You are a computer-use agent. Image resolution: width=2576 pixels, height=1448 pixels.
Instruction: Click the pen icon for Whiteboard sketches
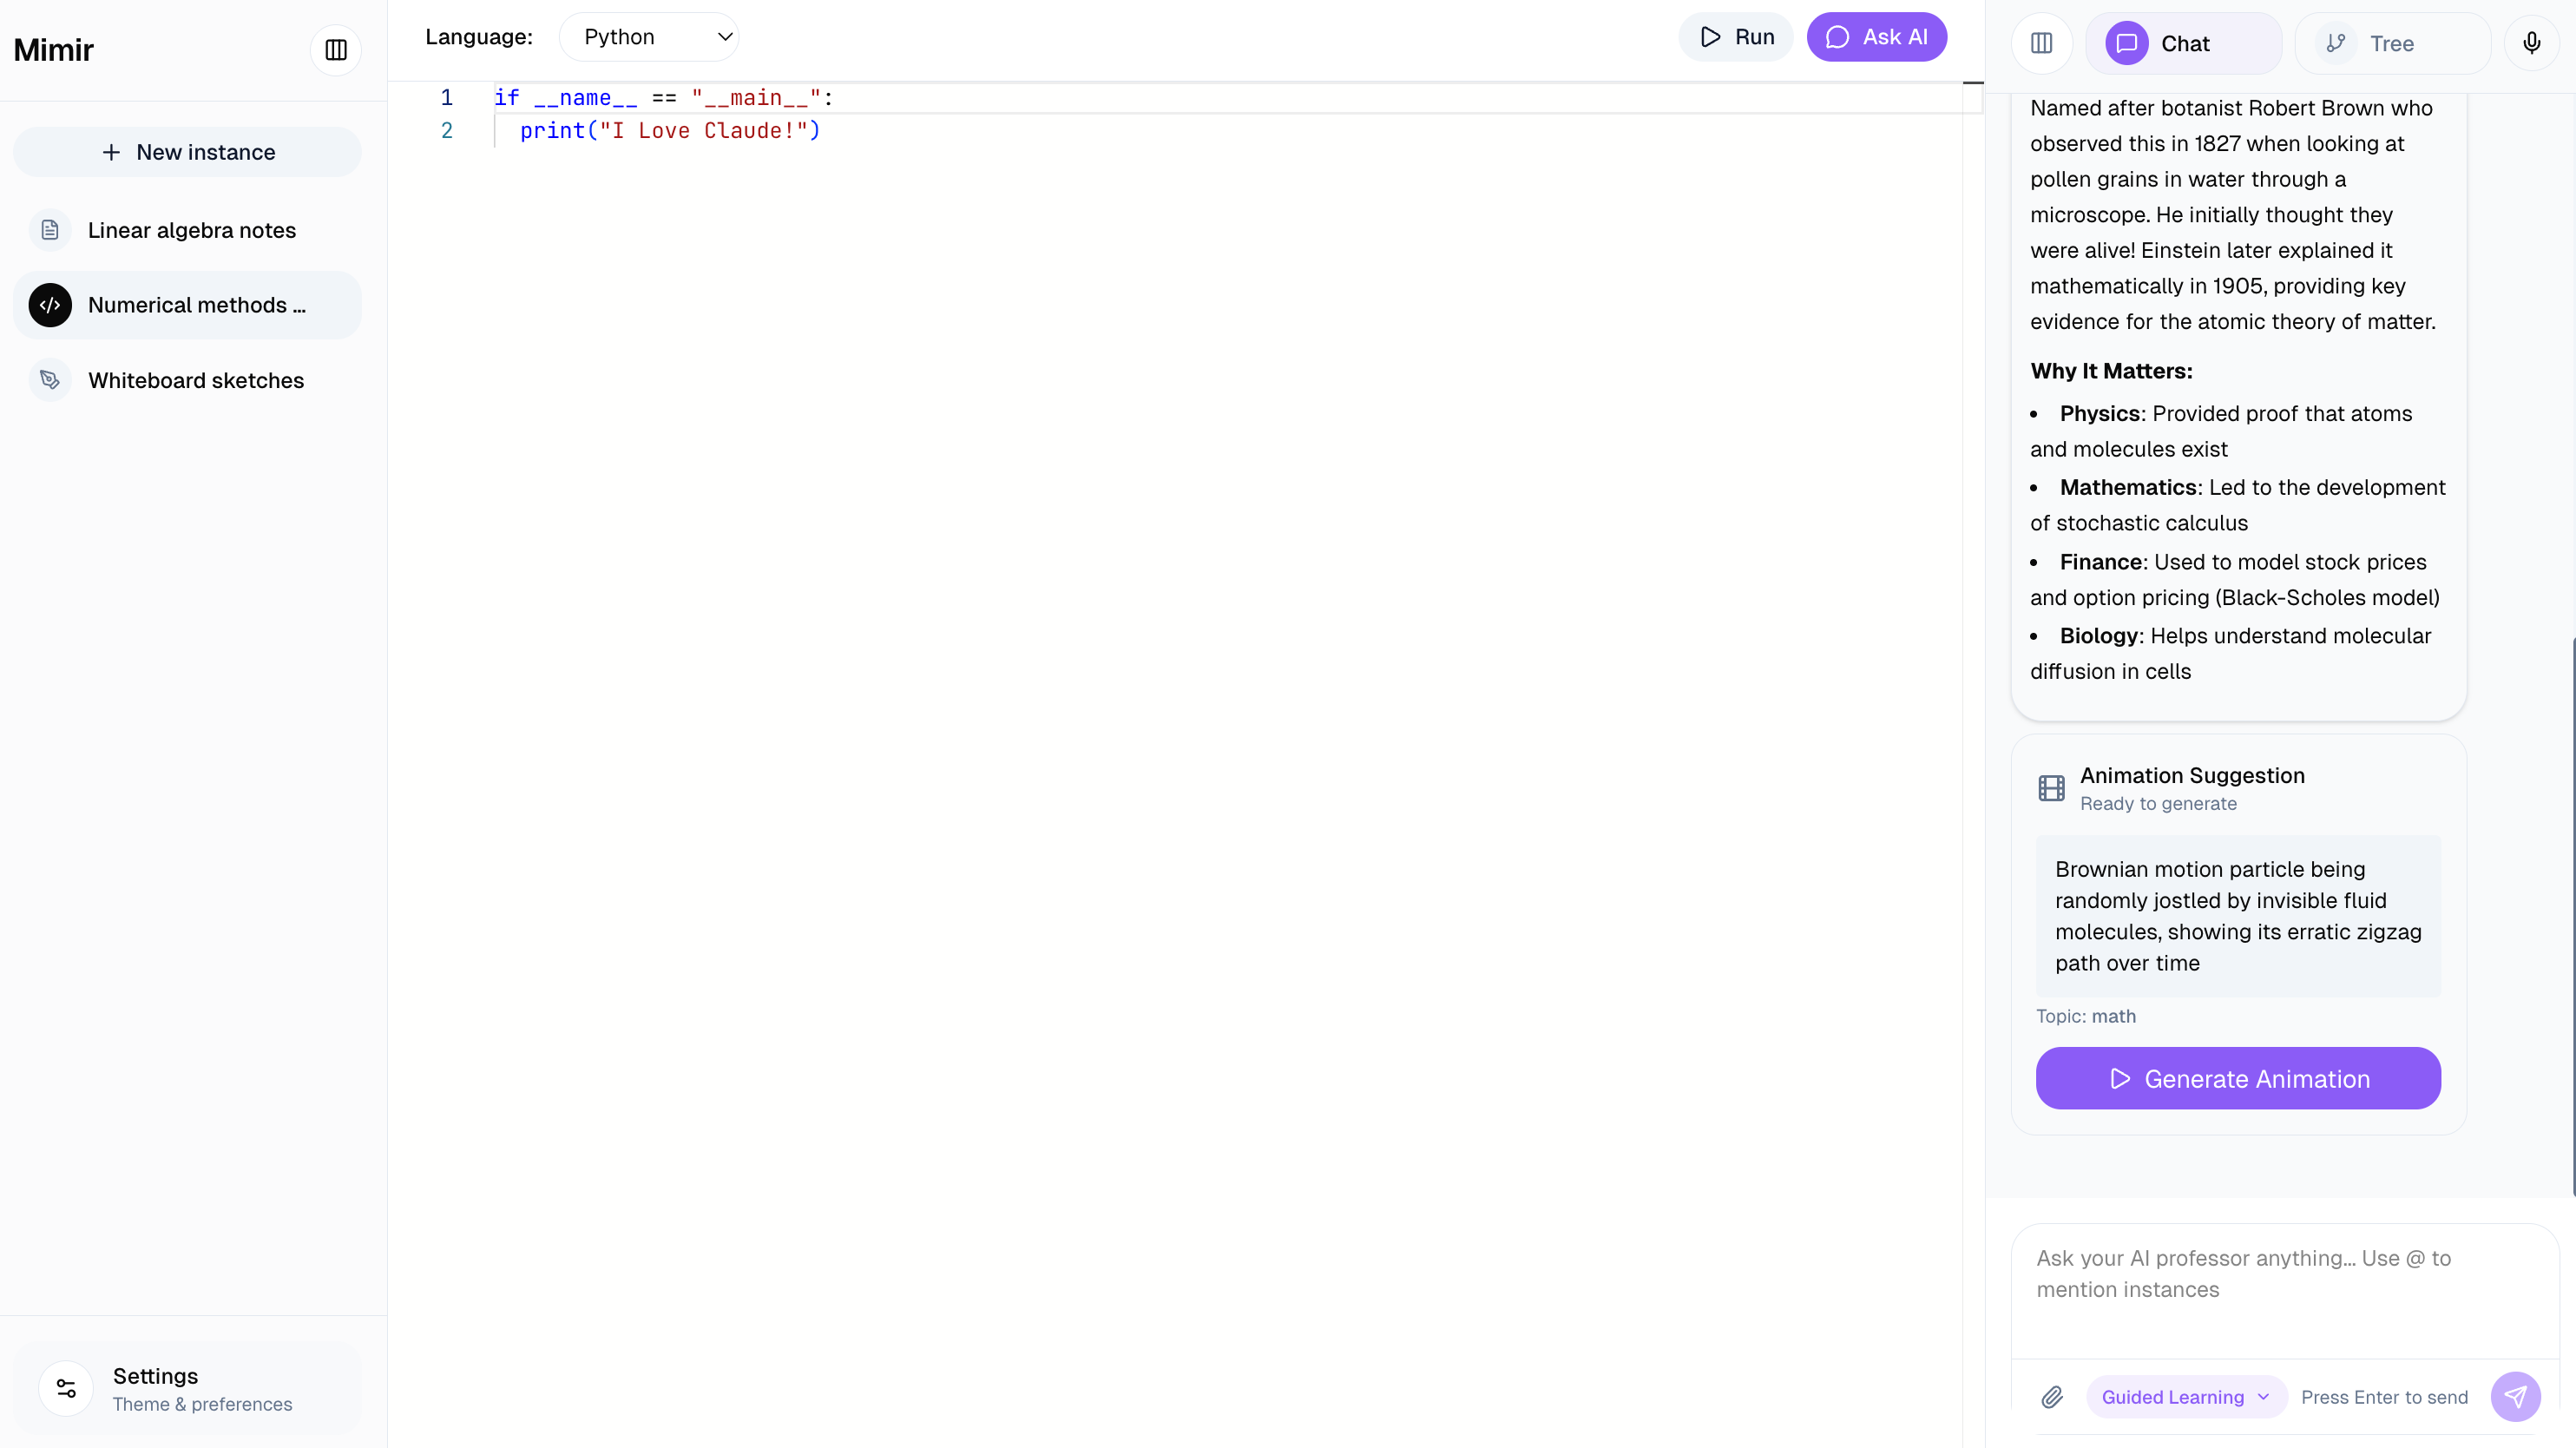point(50,380)
